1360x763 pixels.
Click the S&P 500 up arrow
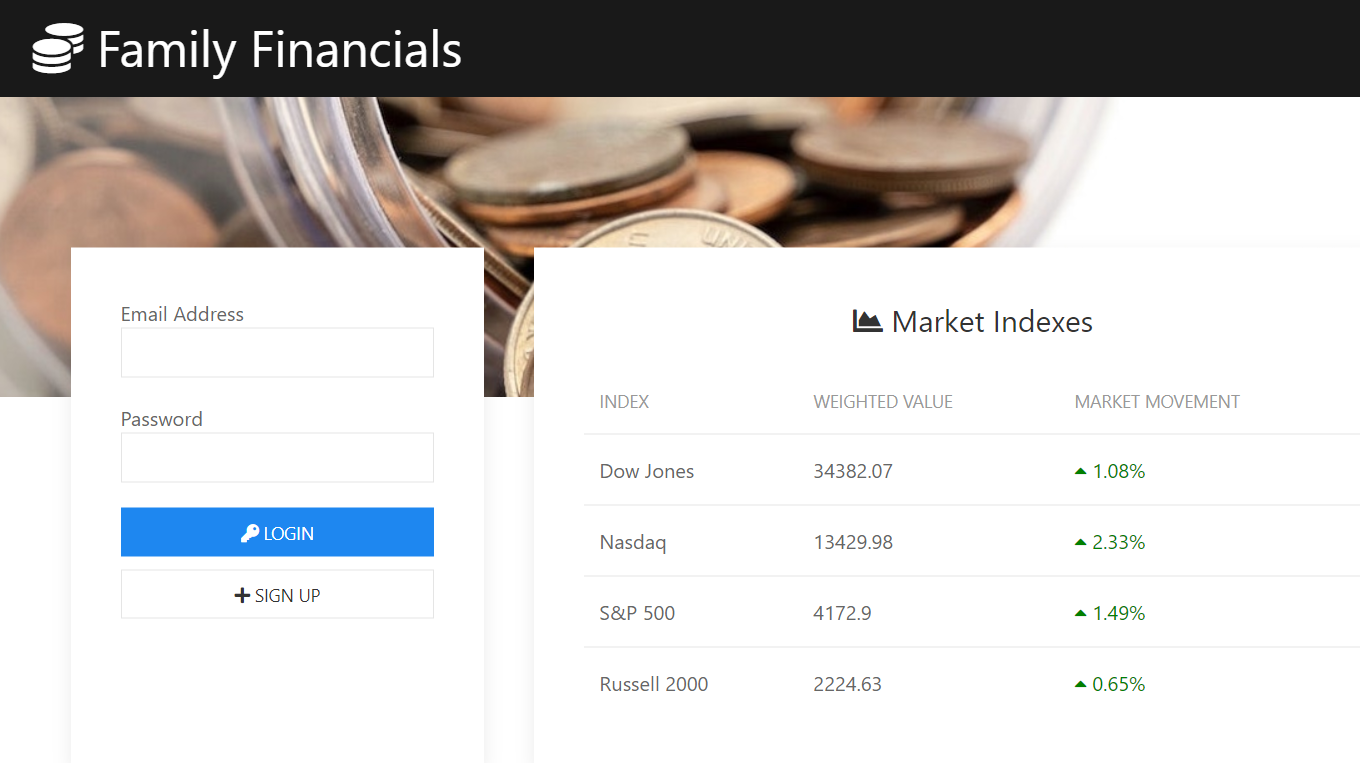pyautogui.click(x=1080, y=613)
